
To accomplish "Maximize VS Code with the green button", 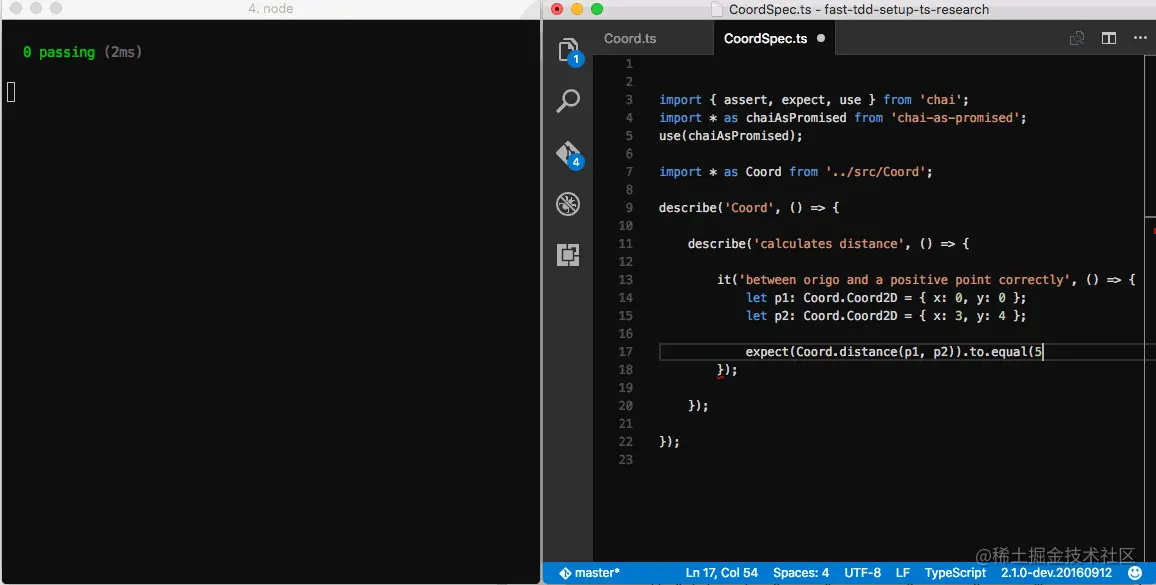I will point(597,10).
